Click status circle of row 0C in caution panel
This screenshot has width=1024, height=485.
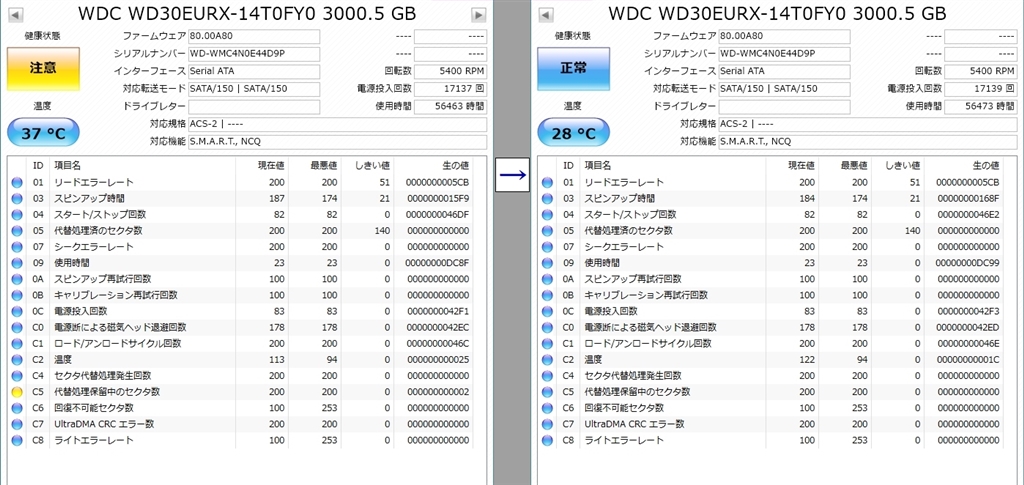coord(17,311)
